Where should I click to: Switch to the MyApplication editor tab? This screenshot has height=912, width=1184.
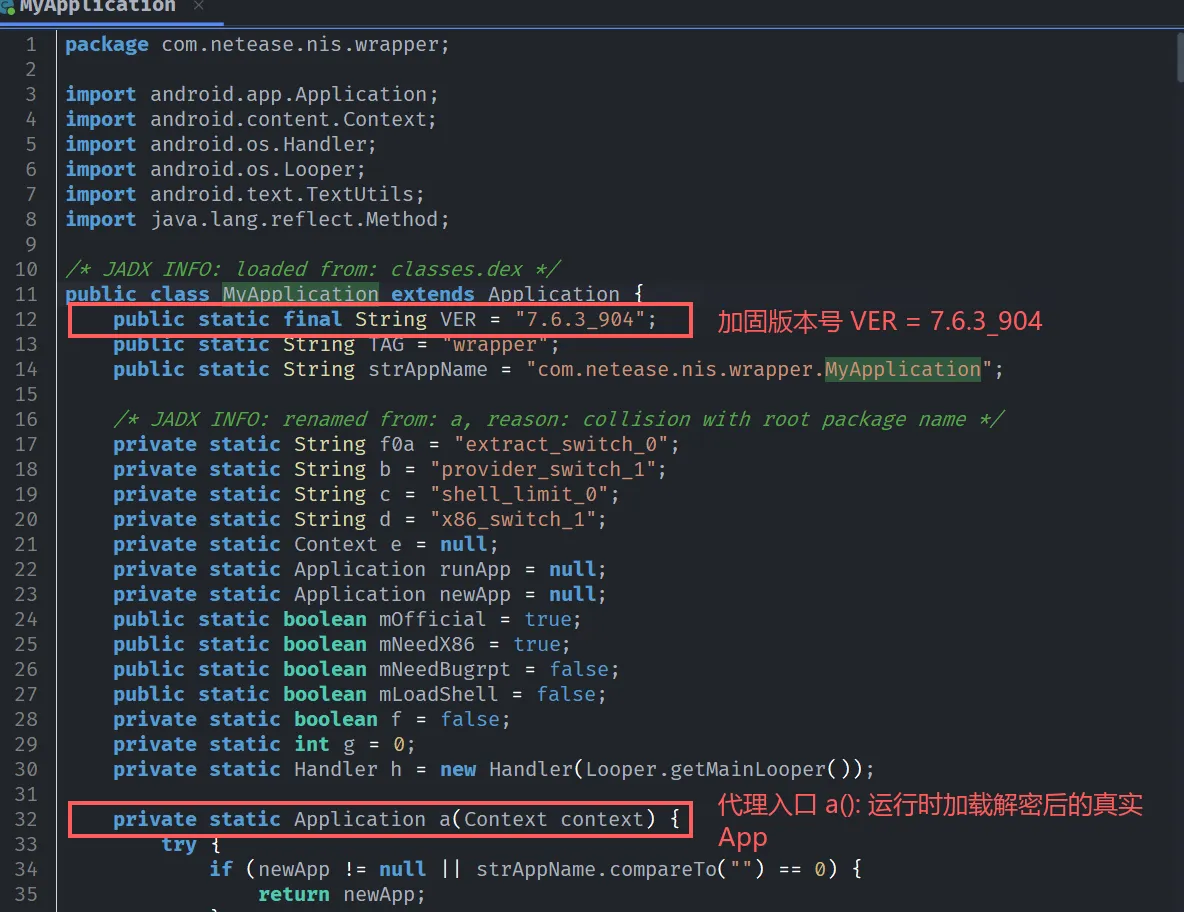(97, 7)
